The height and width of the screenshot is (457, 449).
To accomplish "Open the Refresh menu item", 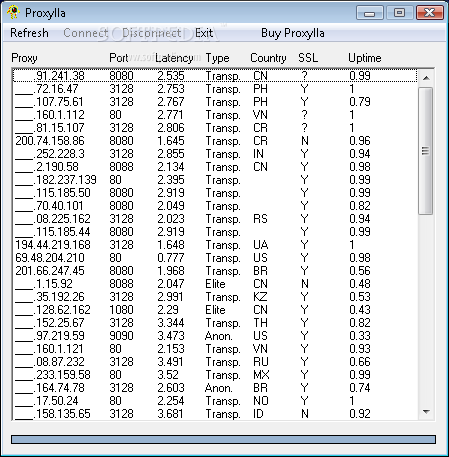I will [x=29, y=33].
